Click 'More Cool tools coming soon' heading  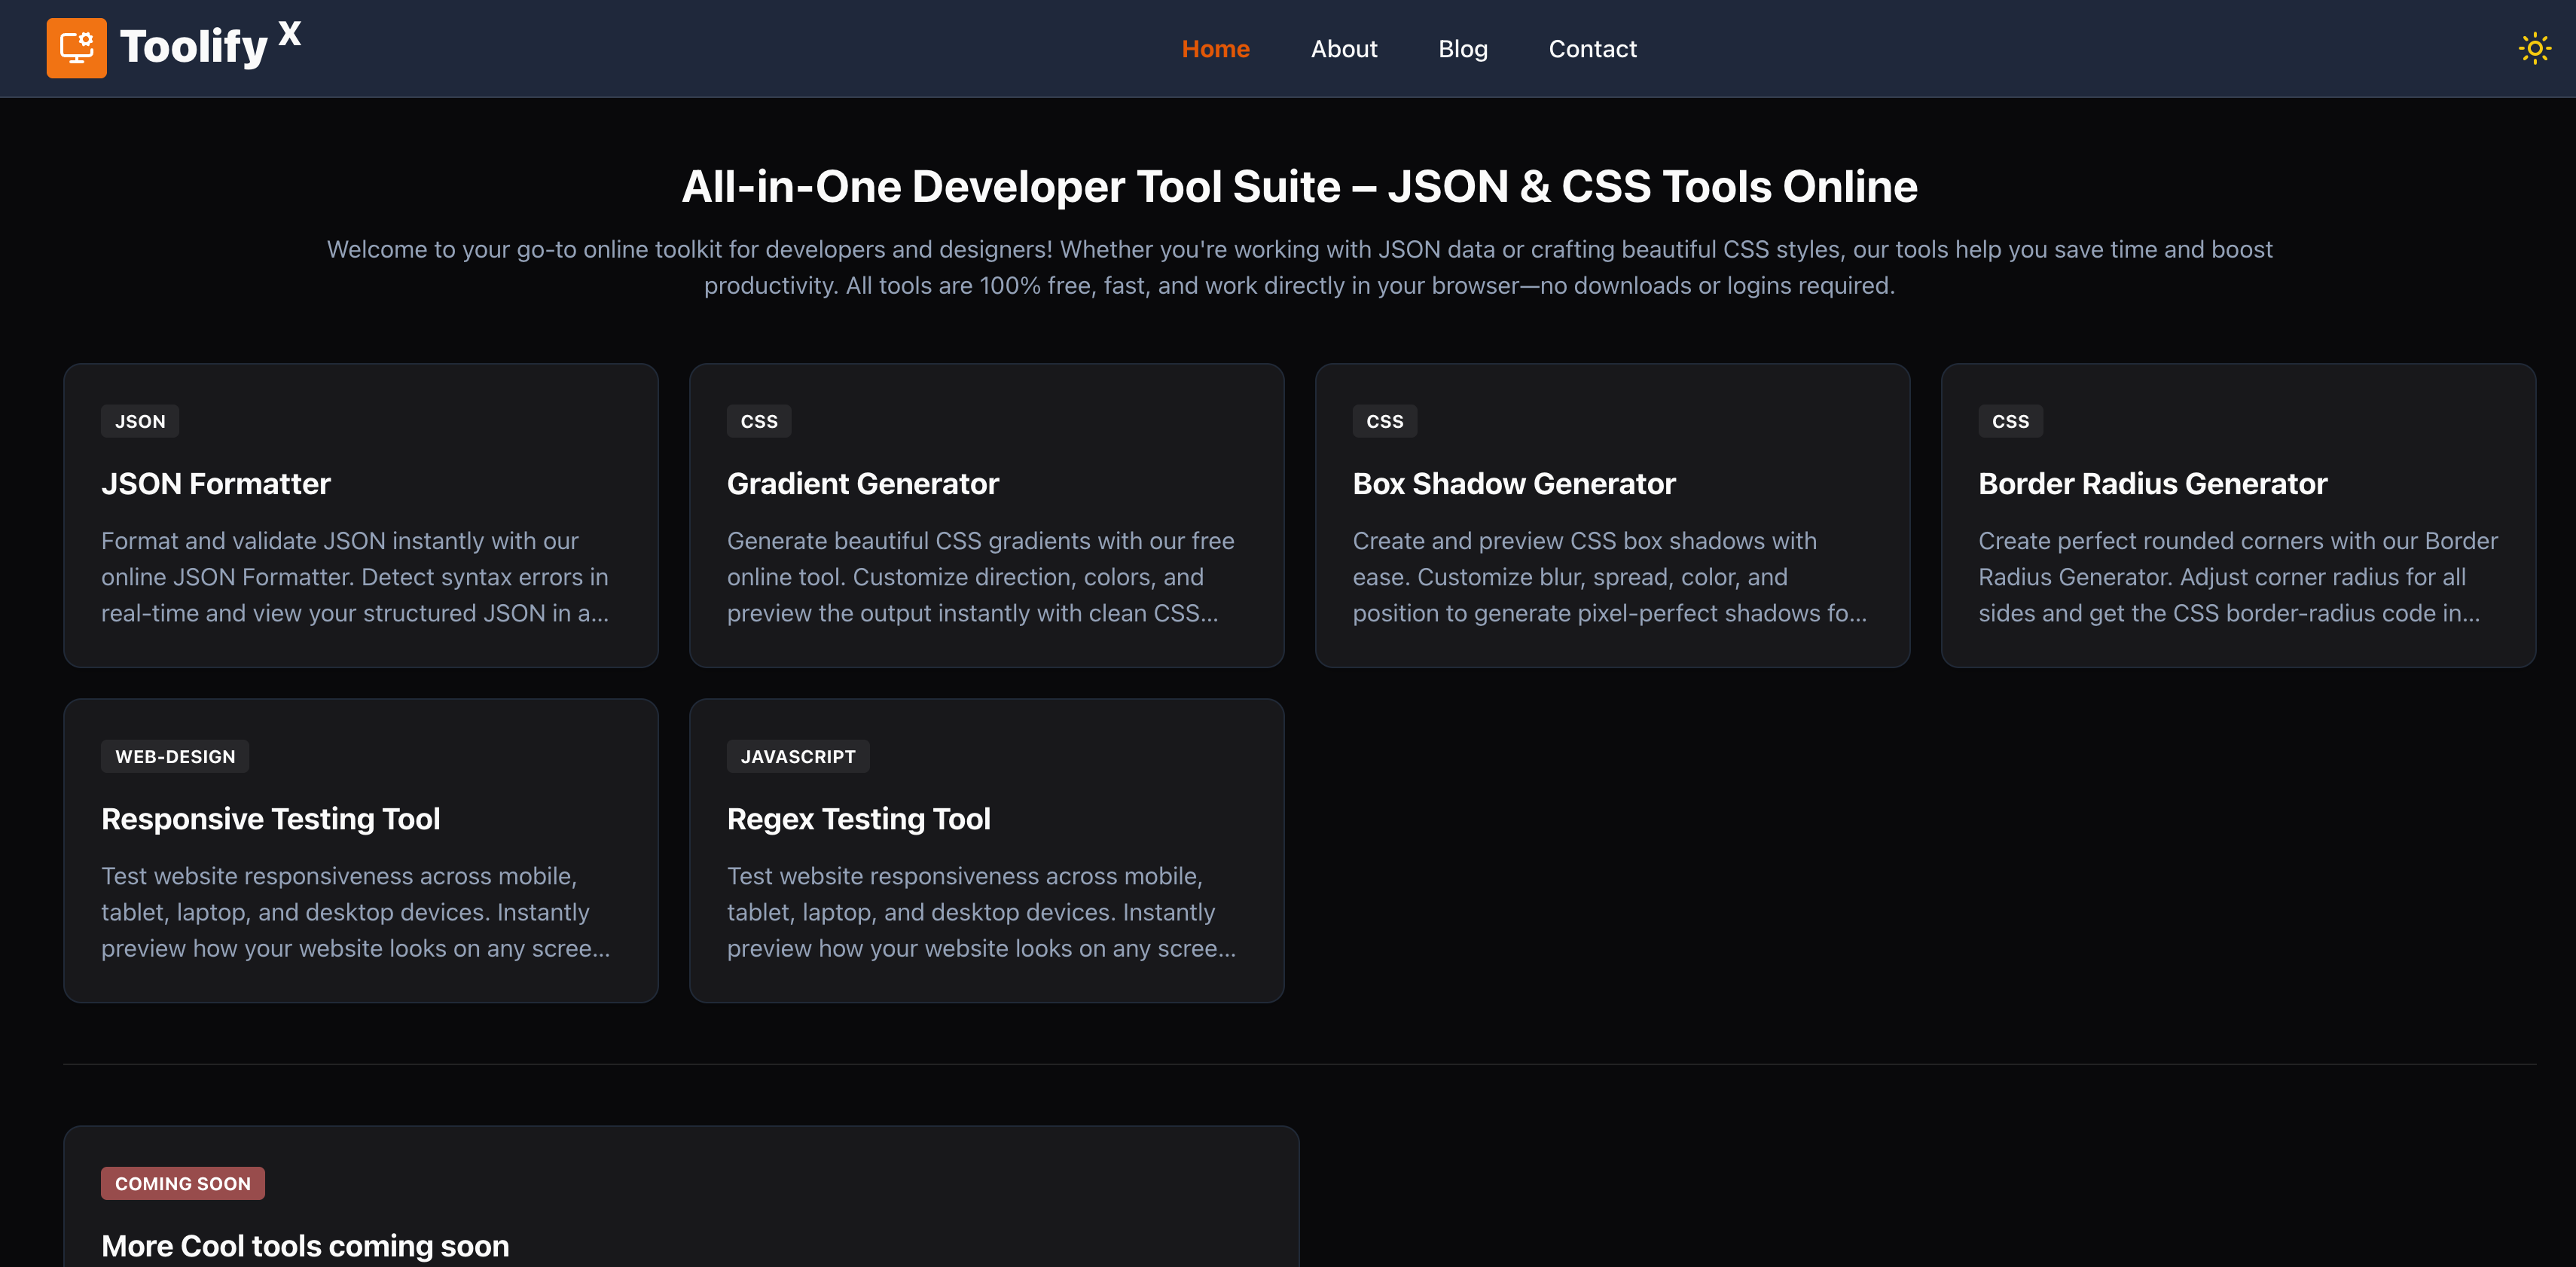coord(305,1245)
